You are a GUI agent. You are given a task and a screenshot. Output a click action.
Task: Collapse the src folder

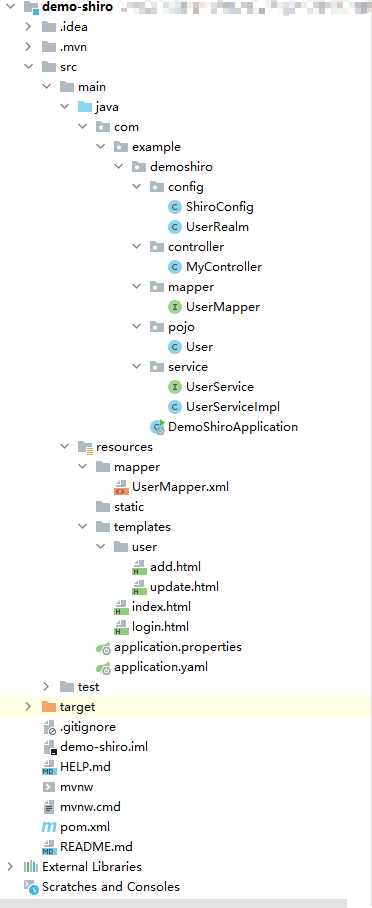point(28,67)
